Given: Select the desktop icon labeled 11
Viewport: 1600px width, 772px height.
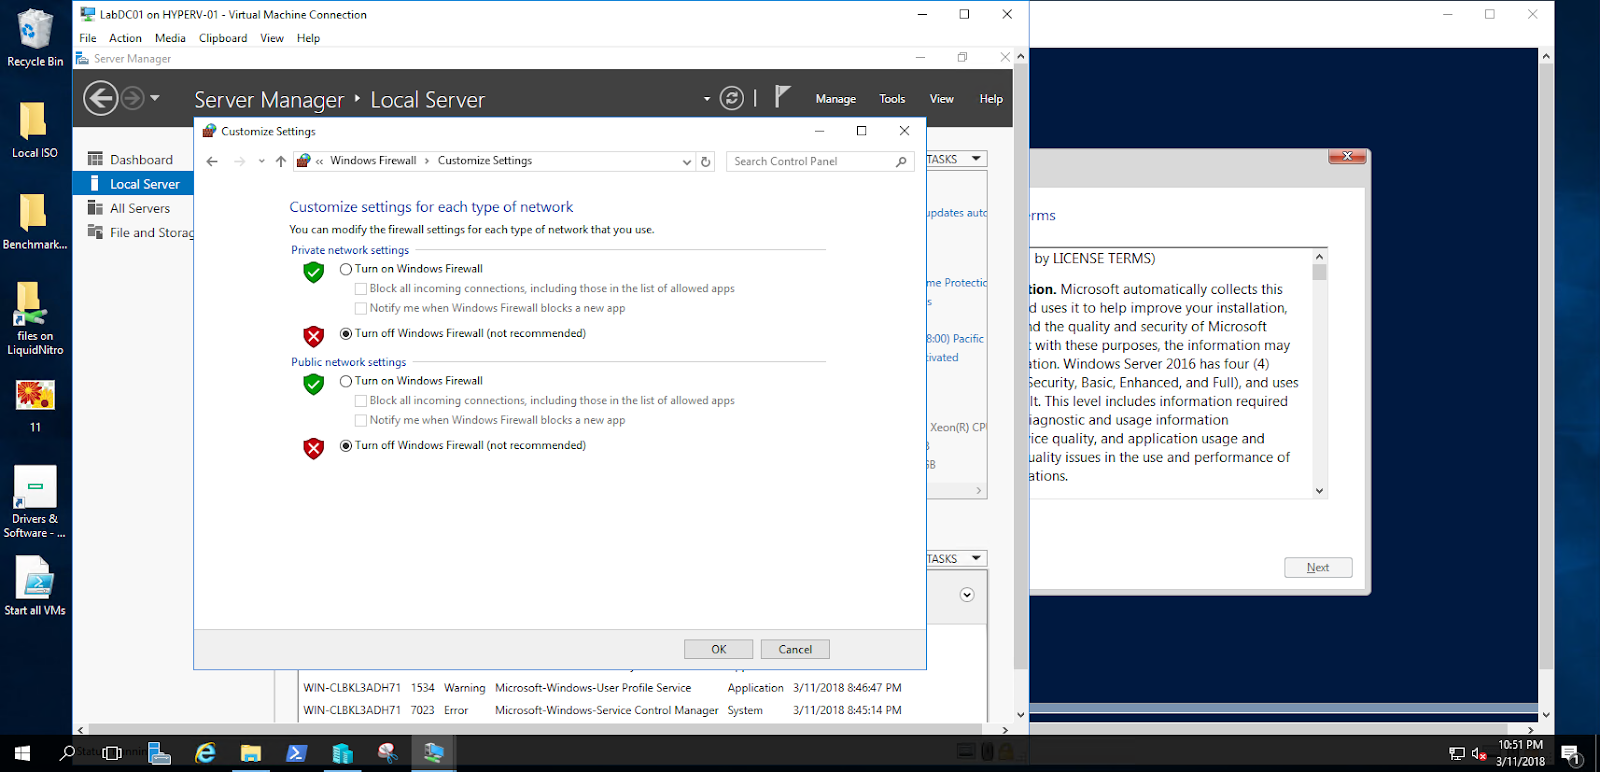Looking at the screenshot, I should (35, 405).
